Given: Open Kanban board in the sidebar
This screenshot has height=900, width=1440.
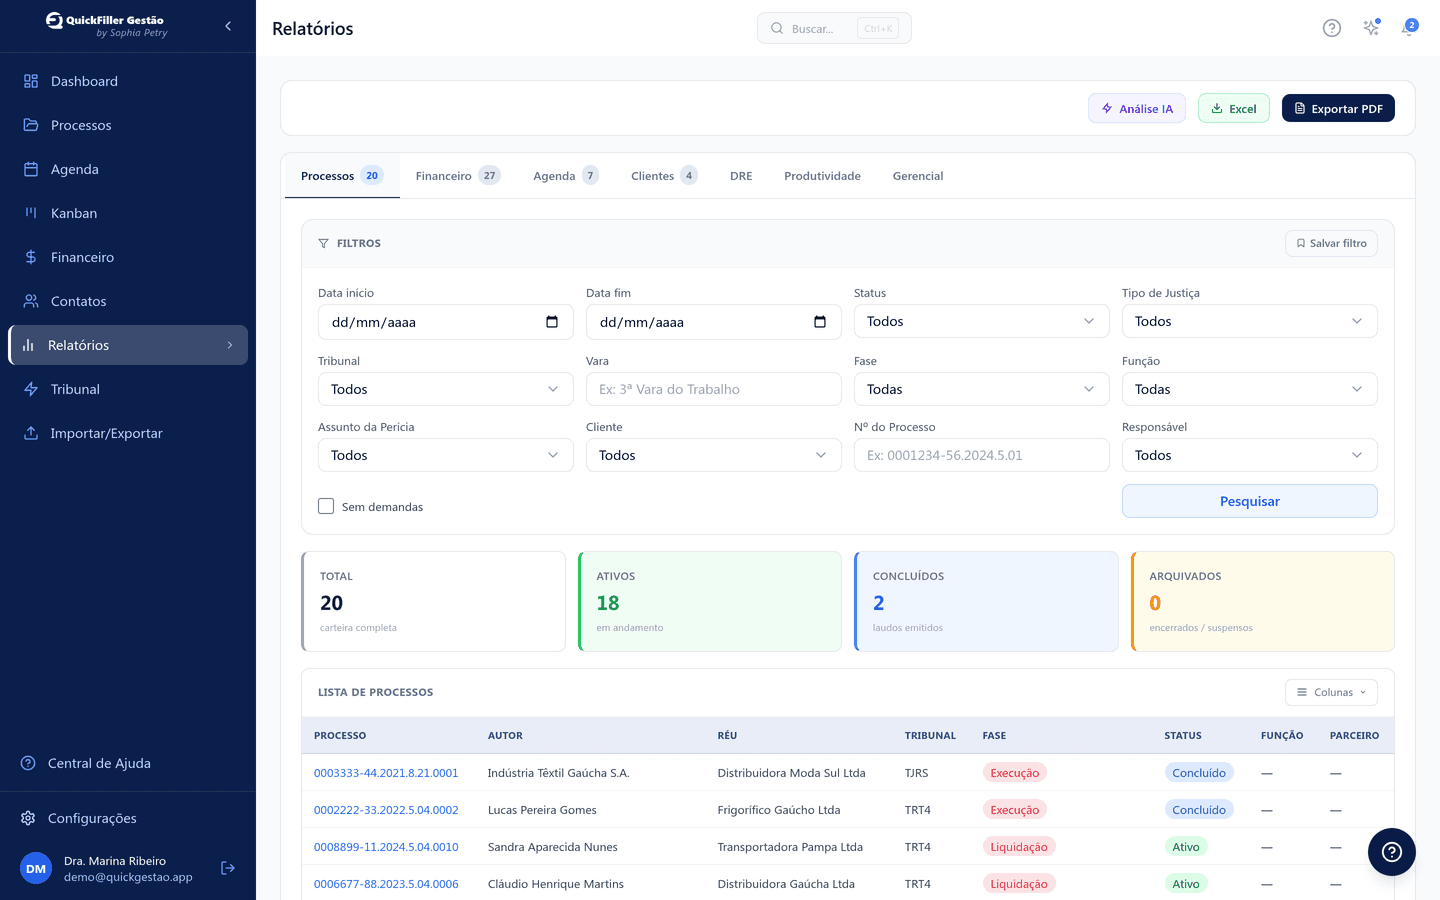Looking at the screenshot, I should [x=128, y=213].
